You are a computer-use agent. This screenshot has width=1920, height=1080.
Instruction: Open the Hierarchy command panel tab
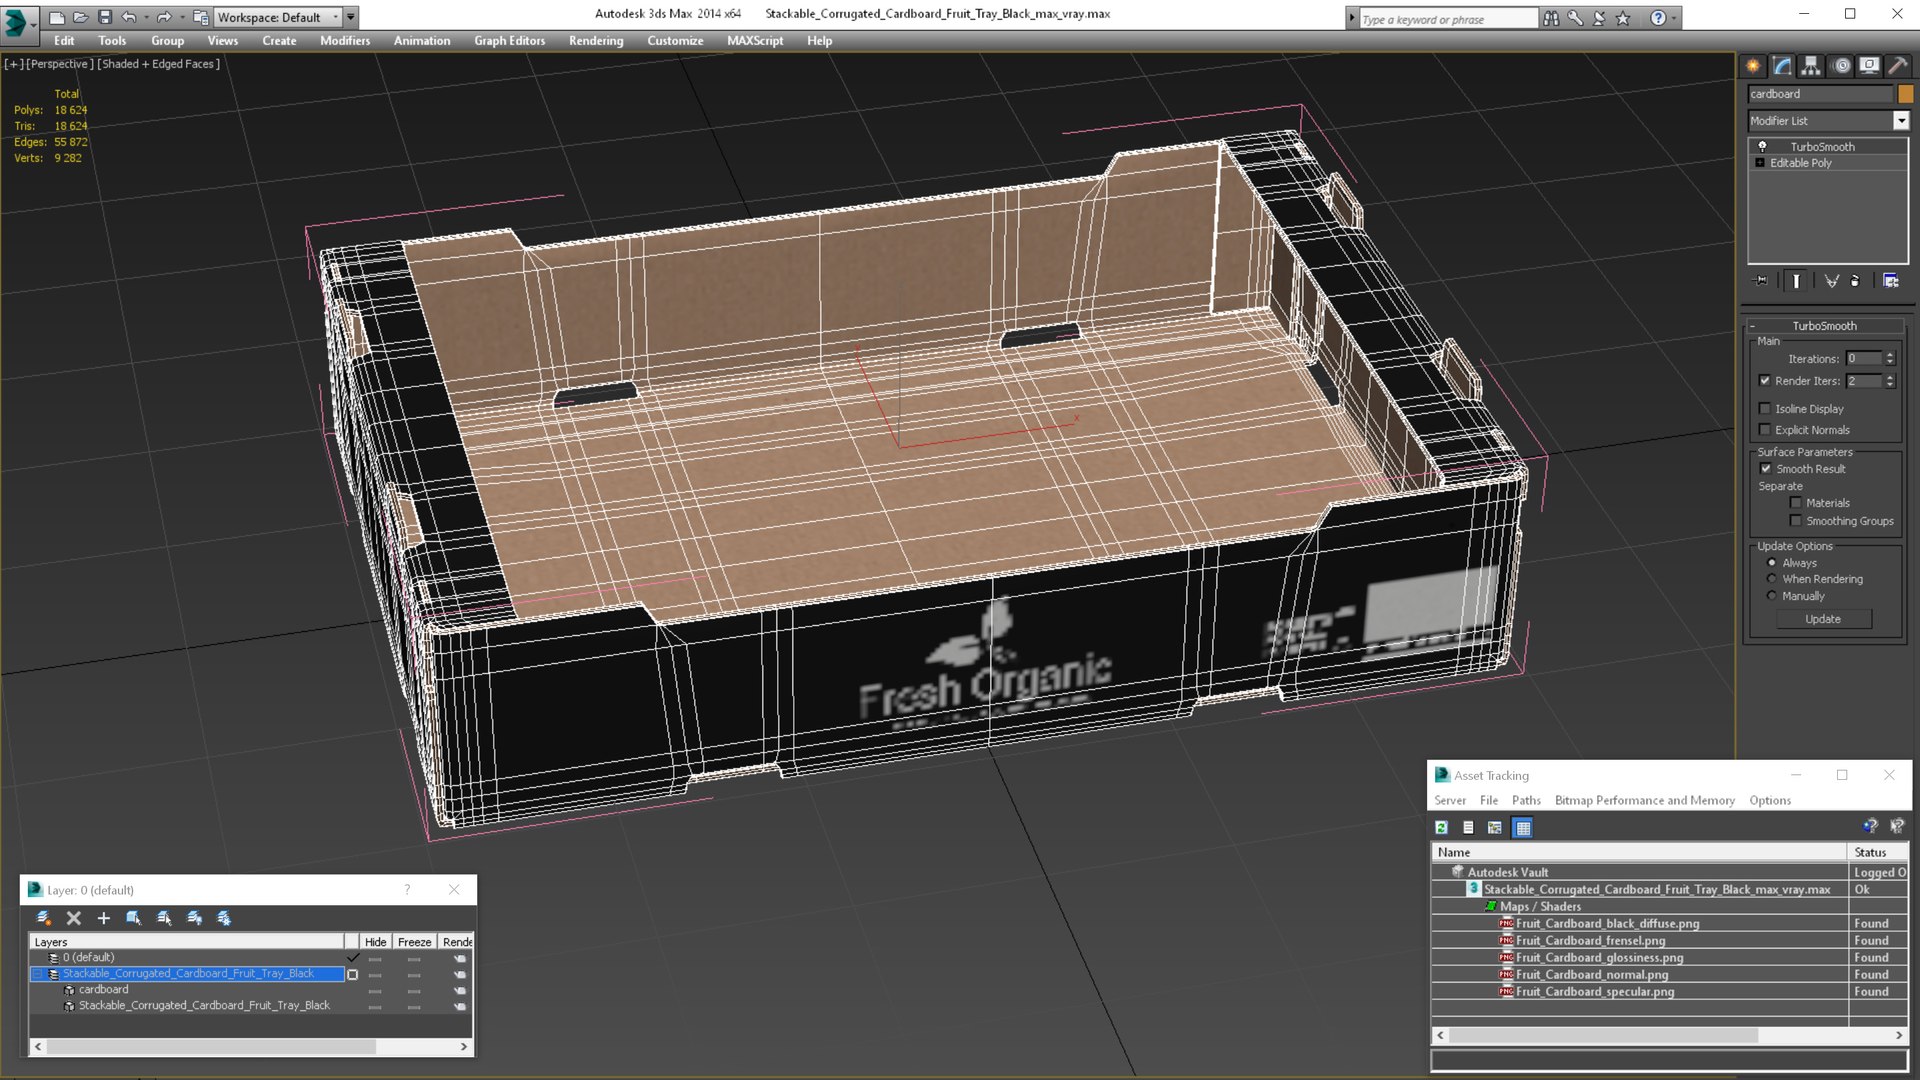coord(1811,66)
